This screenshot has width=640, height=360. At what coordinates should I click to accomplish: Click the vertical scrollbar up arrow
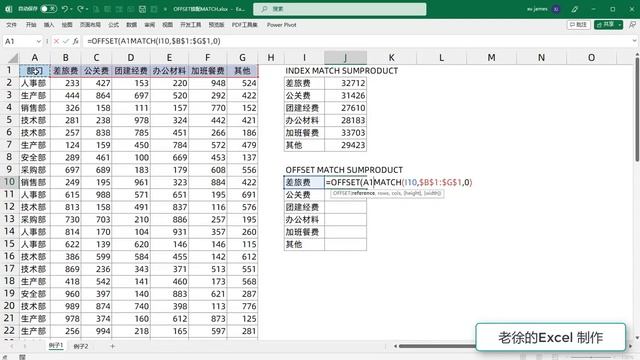[637, 54]
